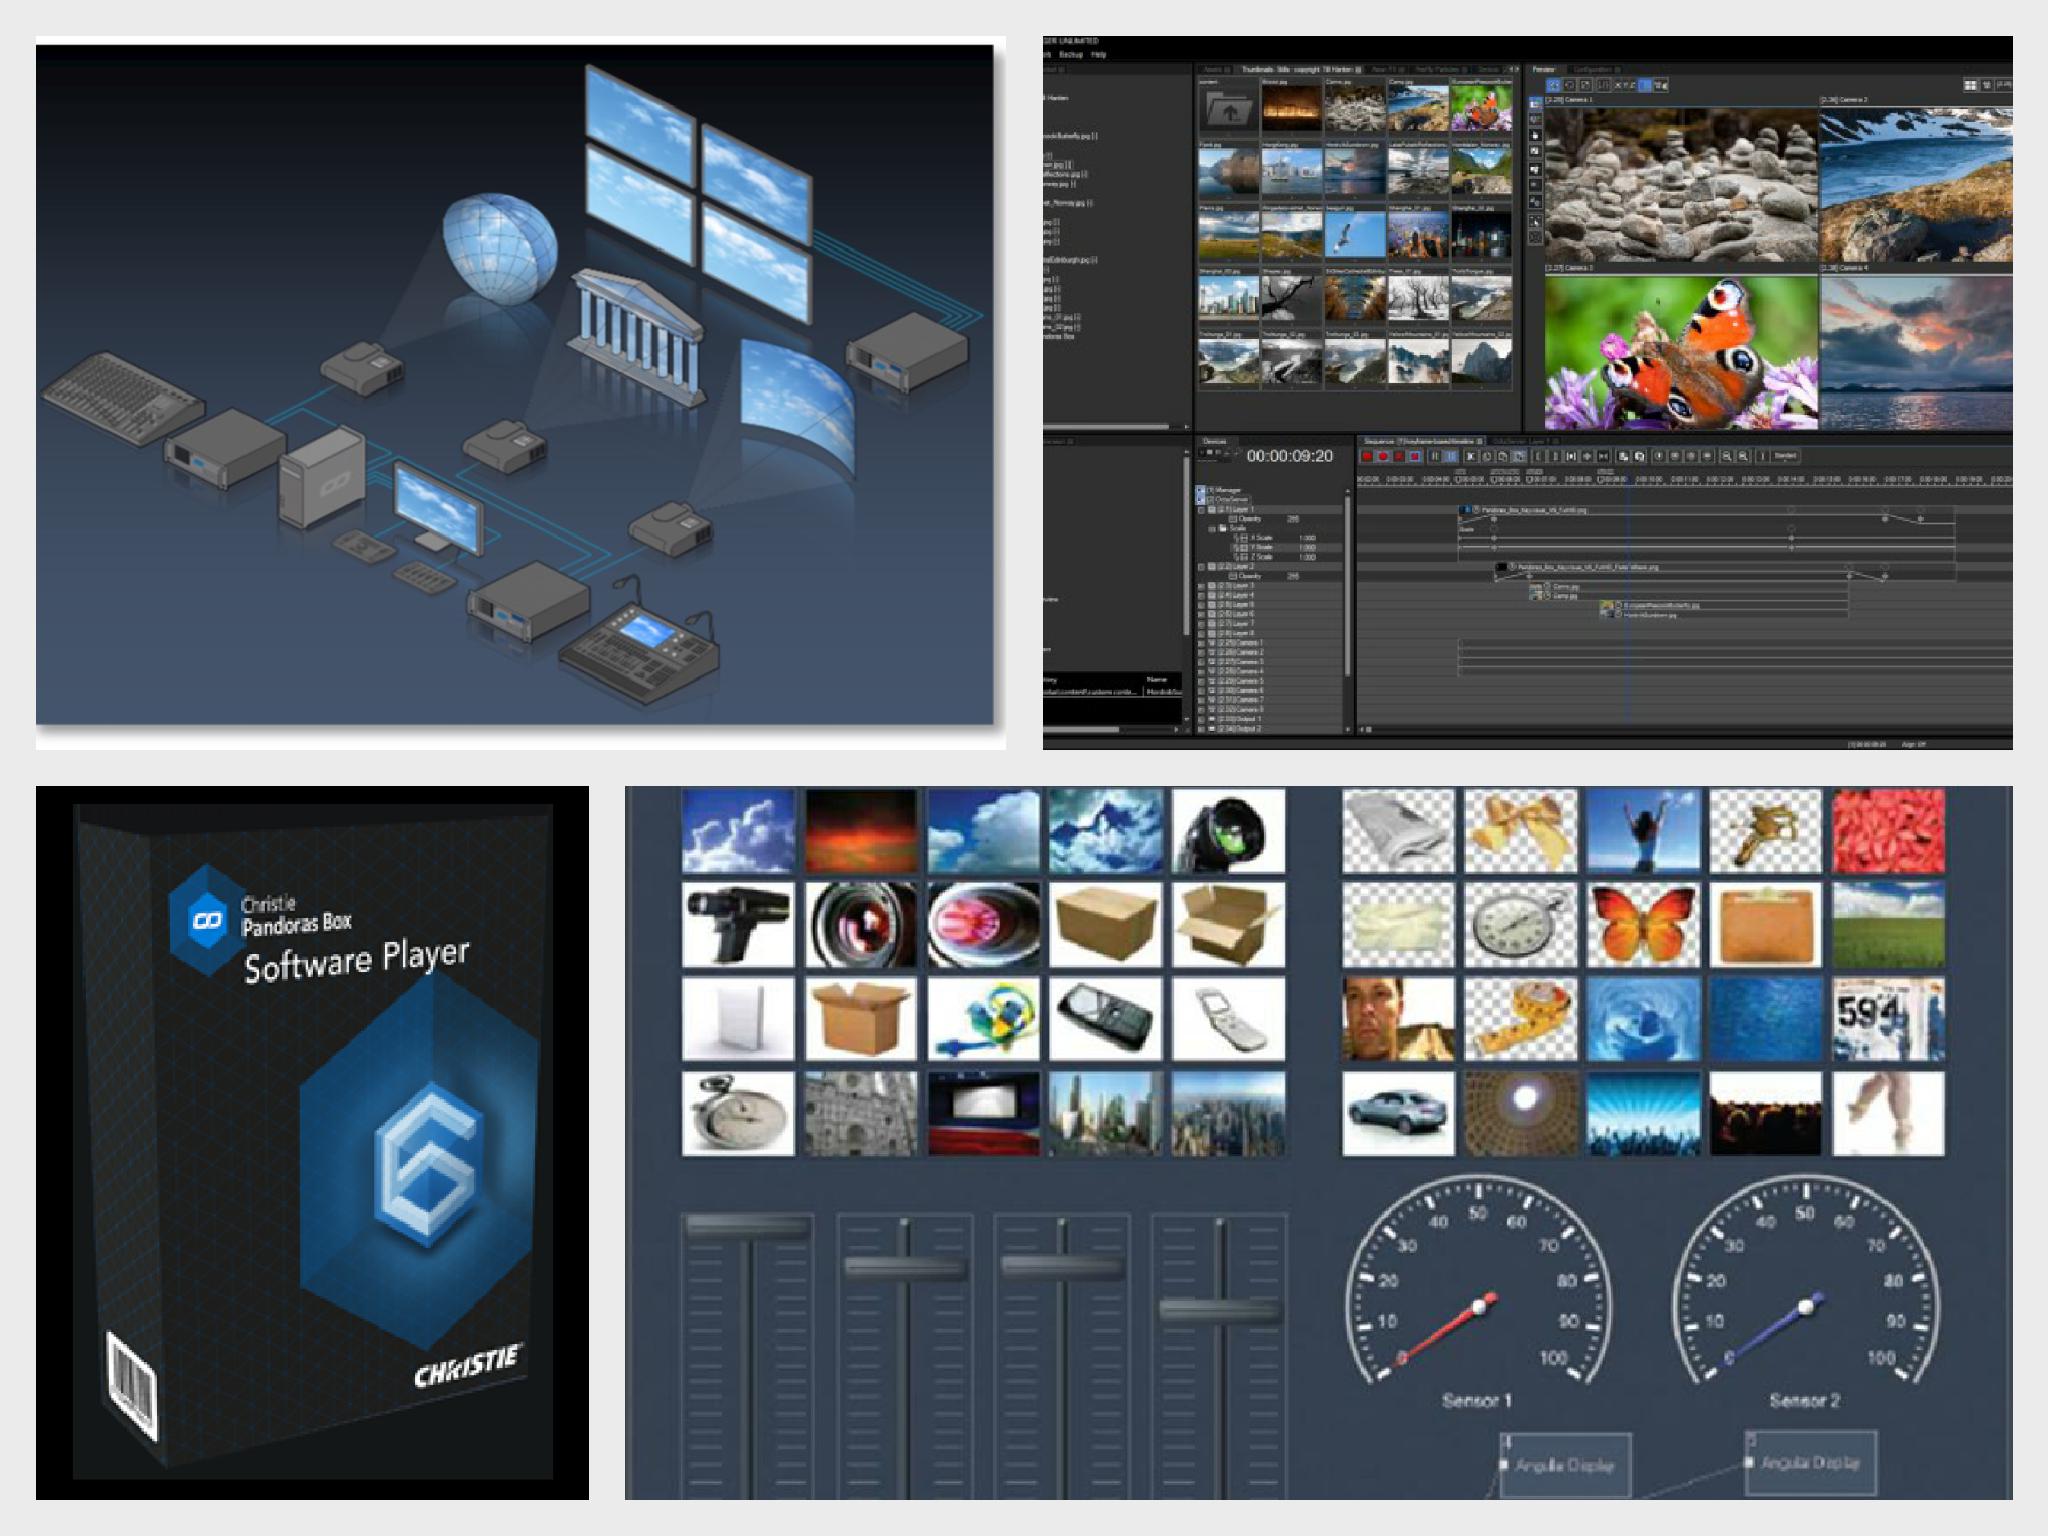Click the red record circle in Sequence toolbar
Screen dimensions: 2048x1536
point(1383,457)
